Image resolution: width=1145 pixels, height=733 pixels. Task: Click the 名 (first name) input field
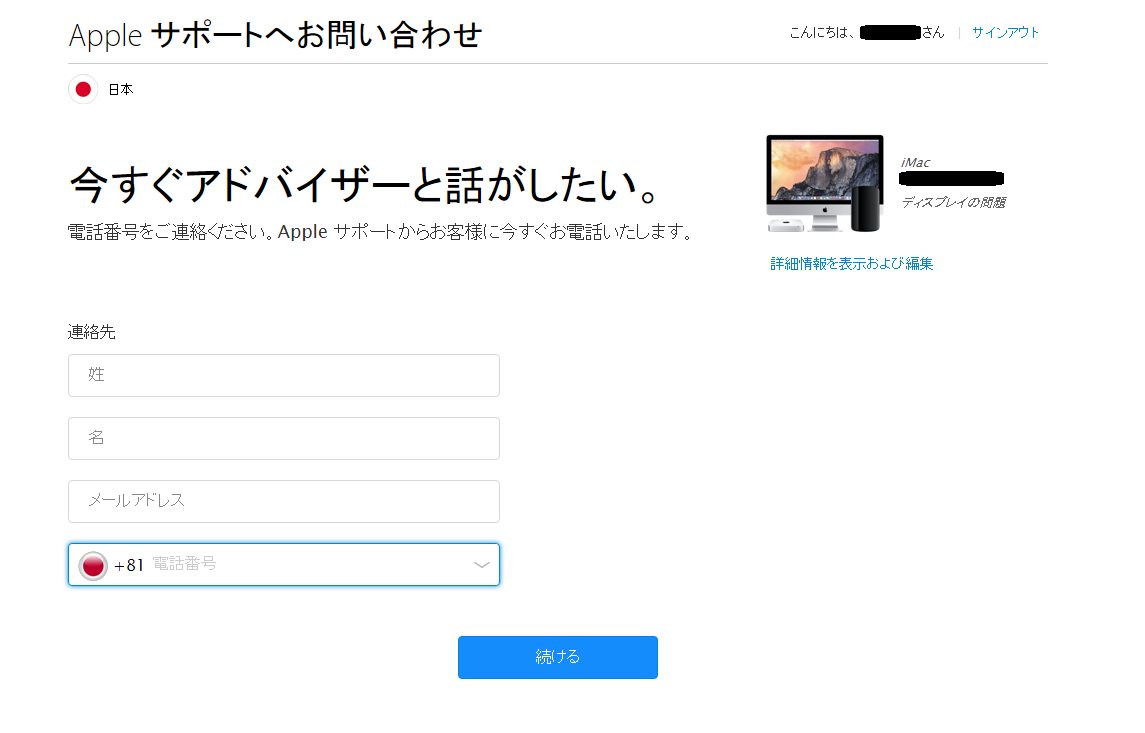pyautogui.click(x=284, y=439)
